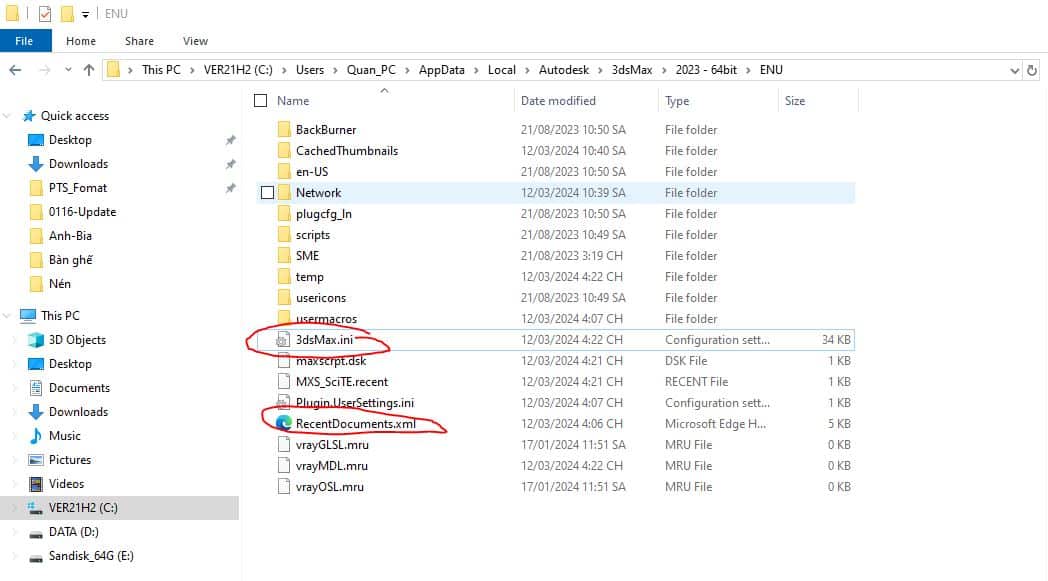
Task: Tick the checkbox beside Network folder
Action: [267, 193]
